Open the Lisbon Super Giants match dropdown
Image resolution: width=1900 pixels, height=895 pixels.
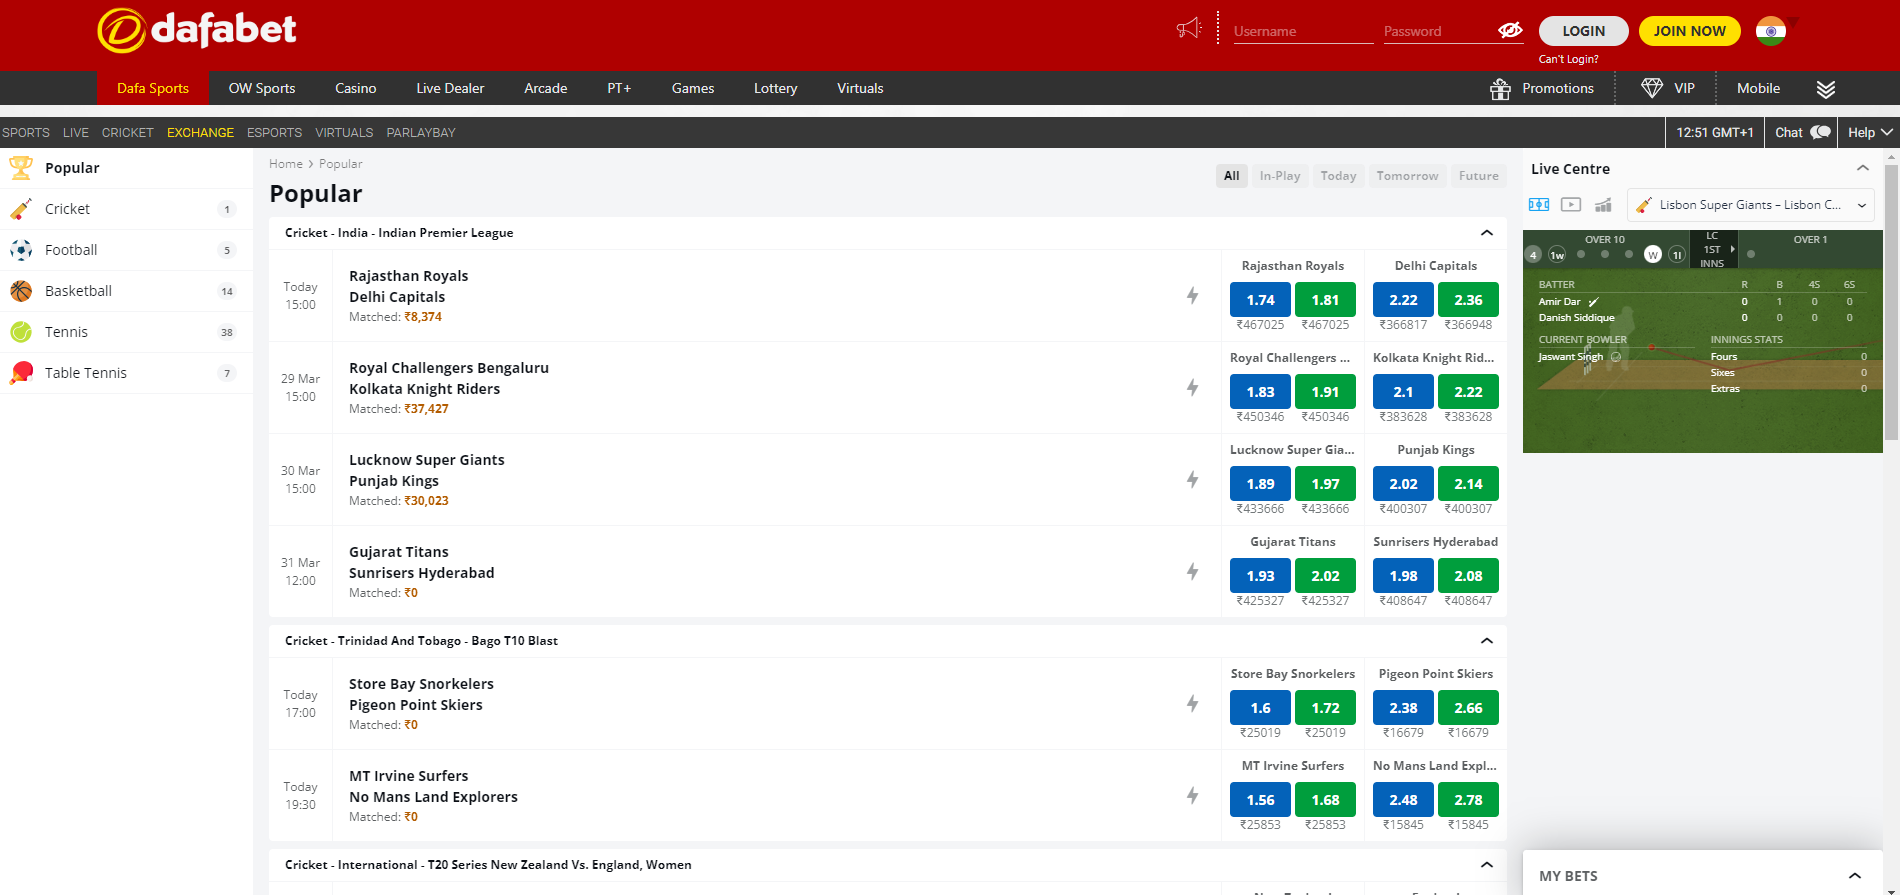[1750, 205]
